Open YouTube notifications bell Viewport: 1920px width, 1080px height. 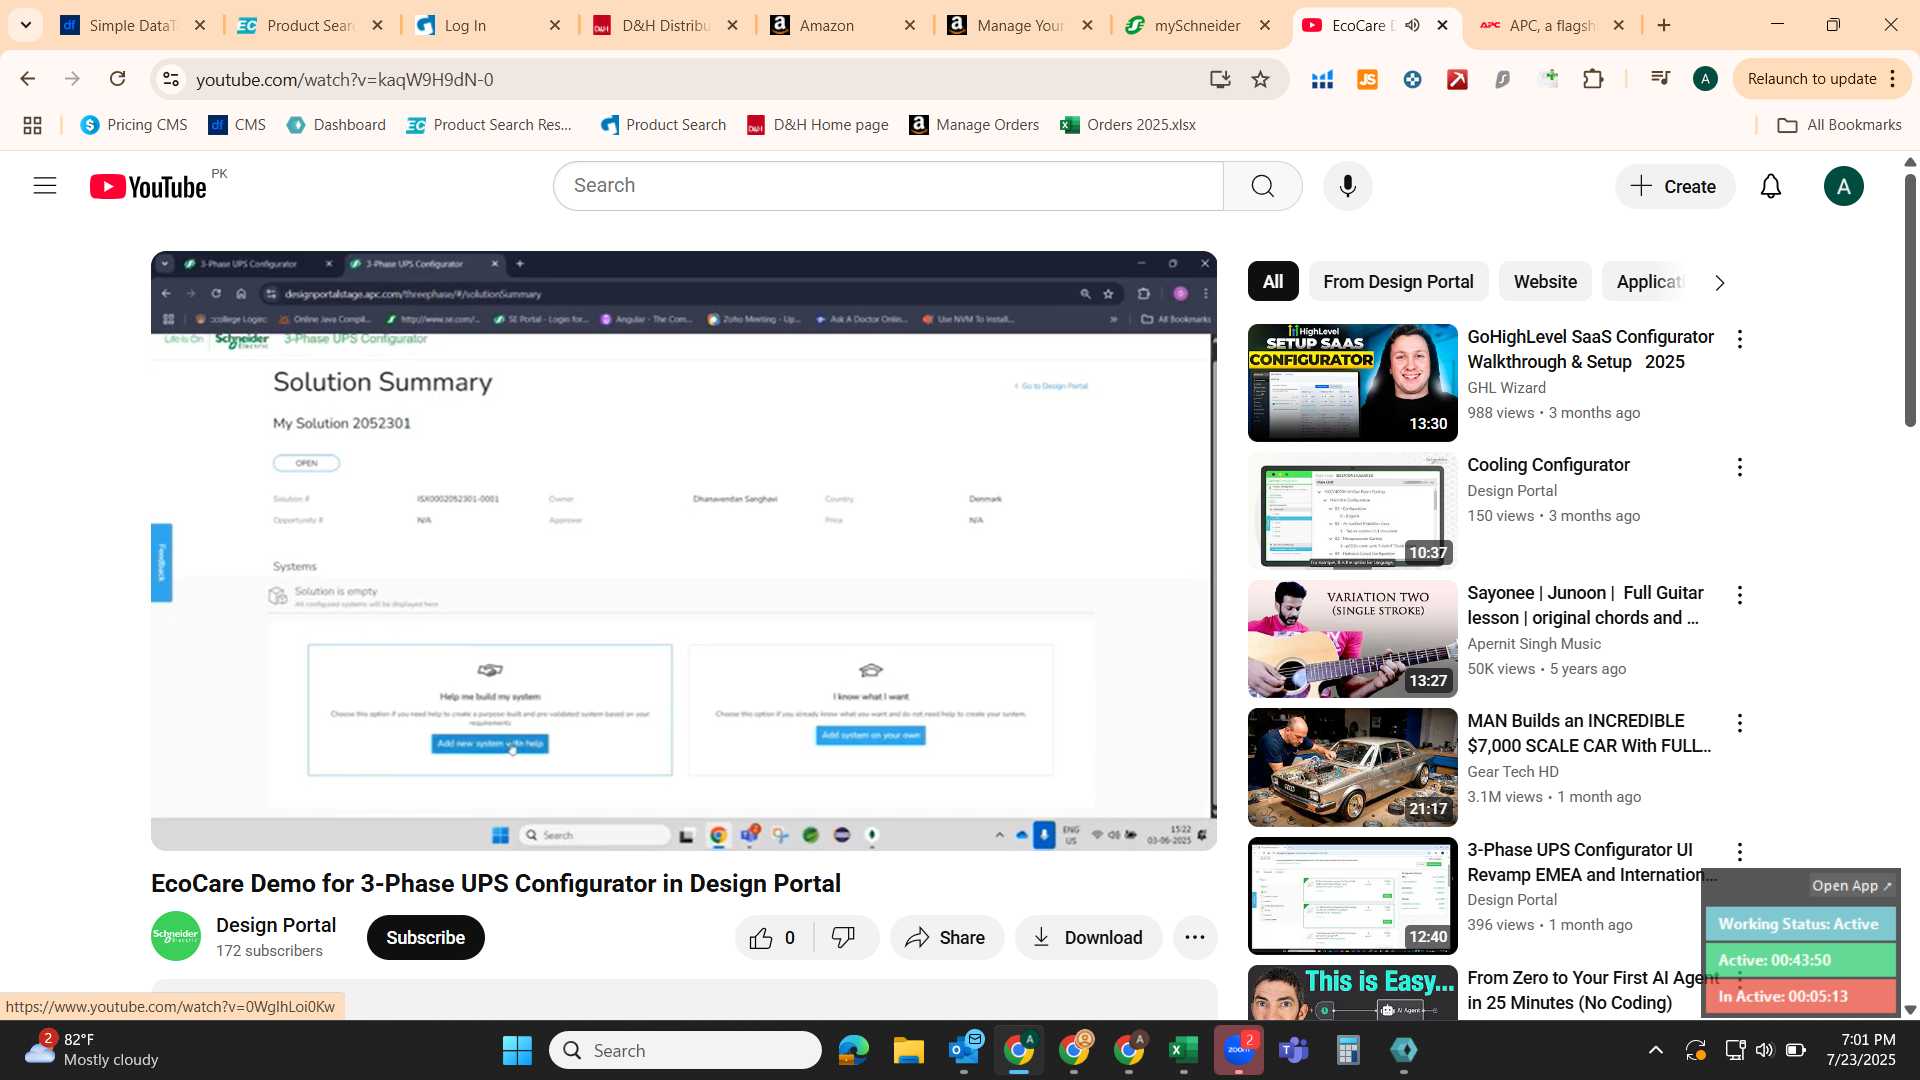[1770, 186]
